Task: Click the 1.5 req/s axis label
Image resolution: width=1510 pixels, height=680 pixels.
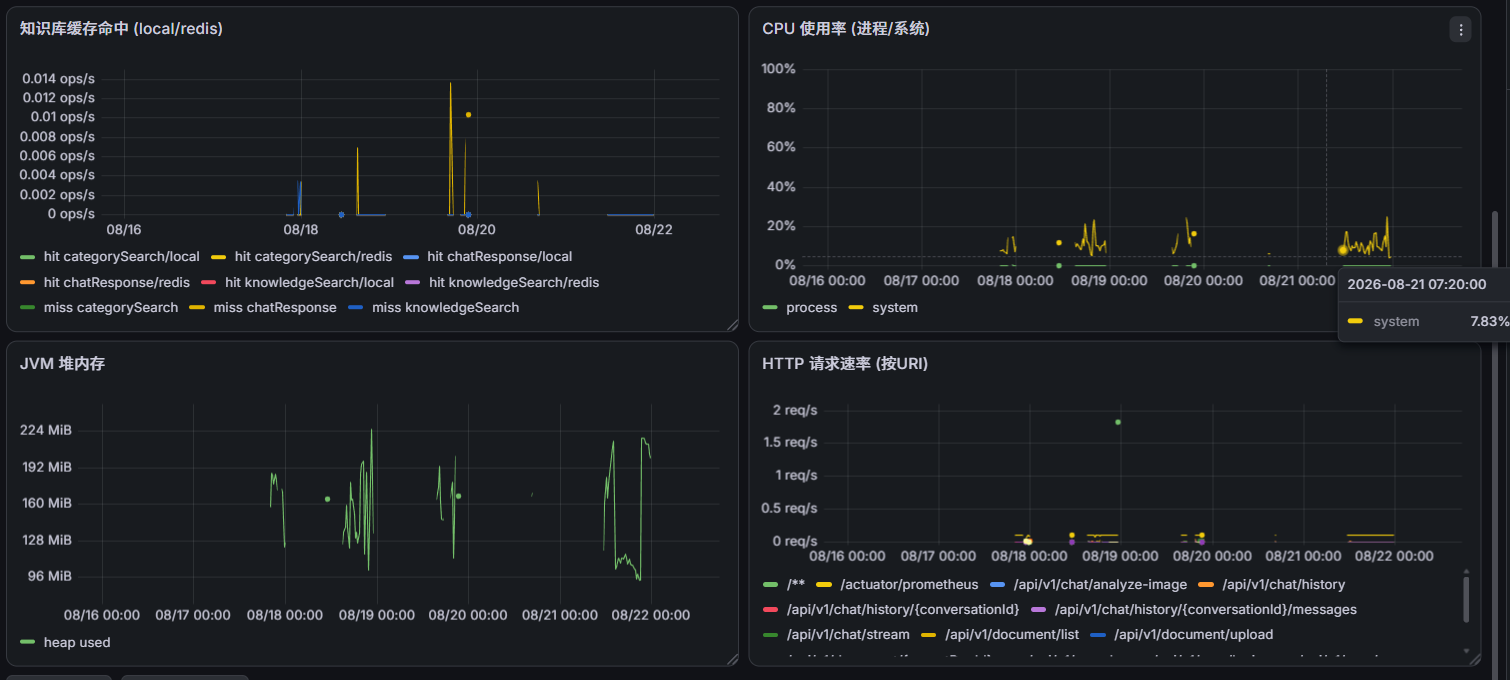Action: coord(790,443)
